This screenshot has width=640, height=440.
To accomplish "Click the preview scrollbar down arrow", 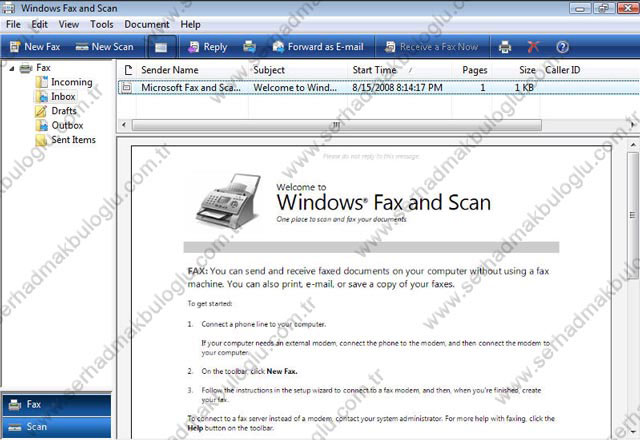I will click(633, 431).
